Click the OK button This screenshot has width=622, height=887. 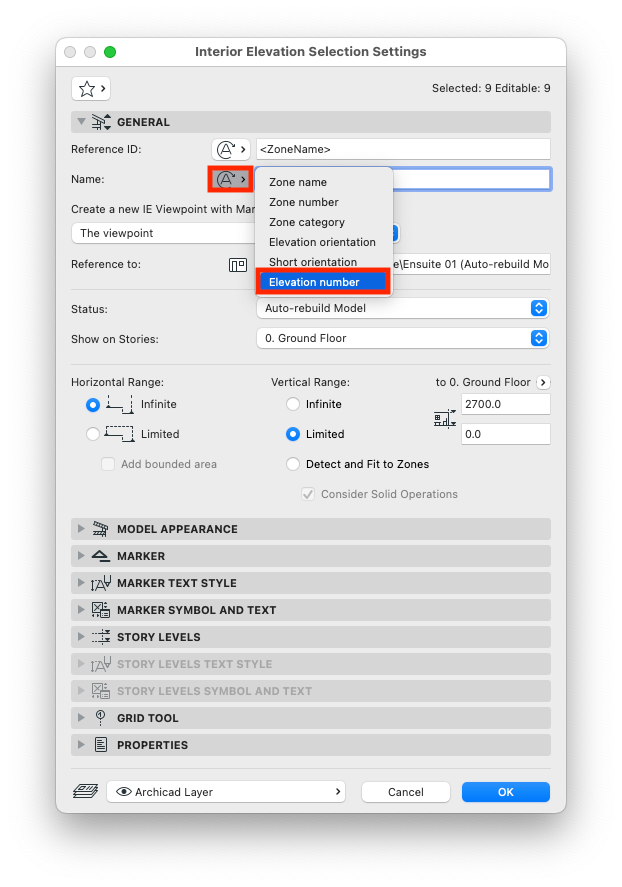click(506, 792)
